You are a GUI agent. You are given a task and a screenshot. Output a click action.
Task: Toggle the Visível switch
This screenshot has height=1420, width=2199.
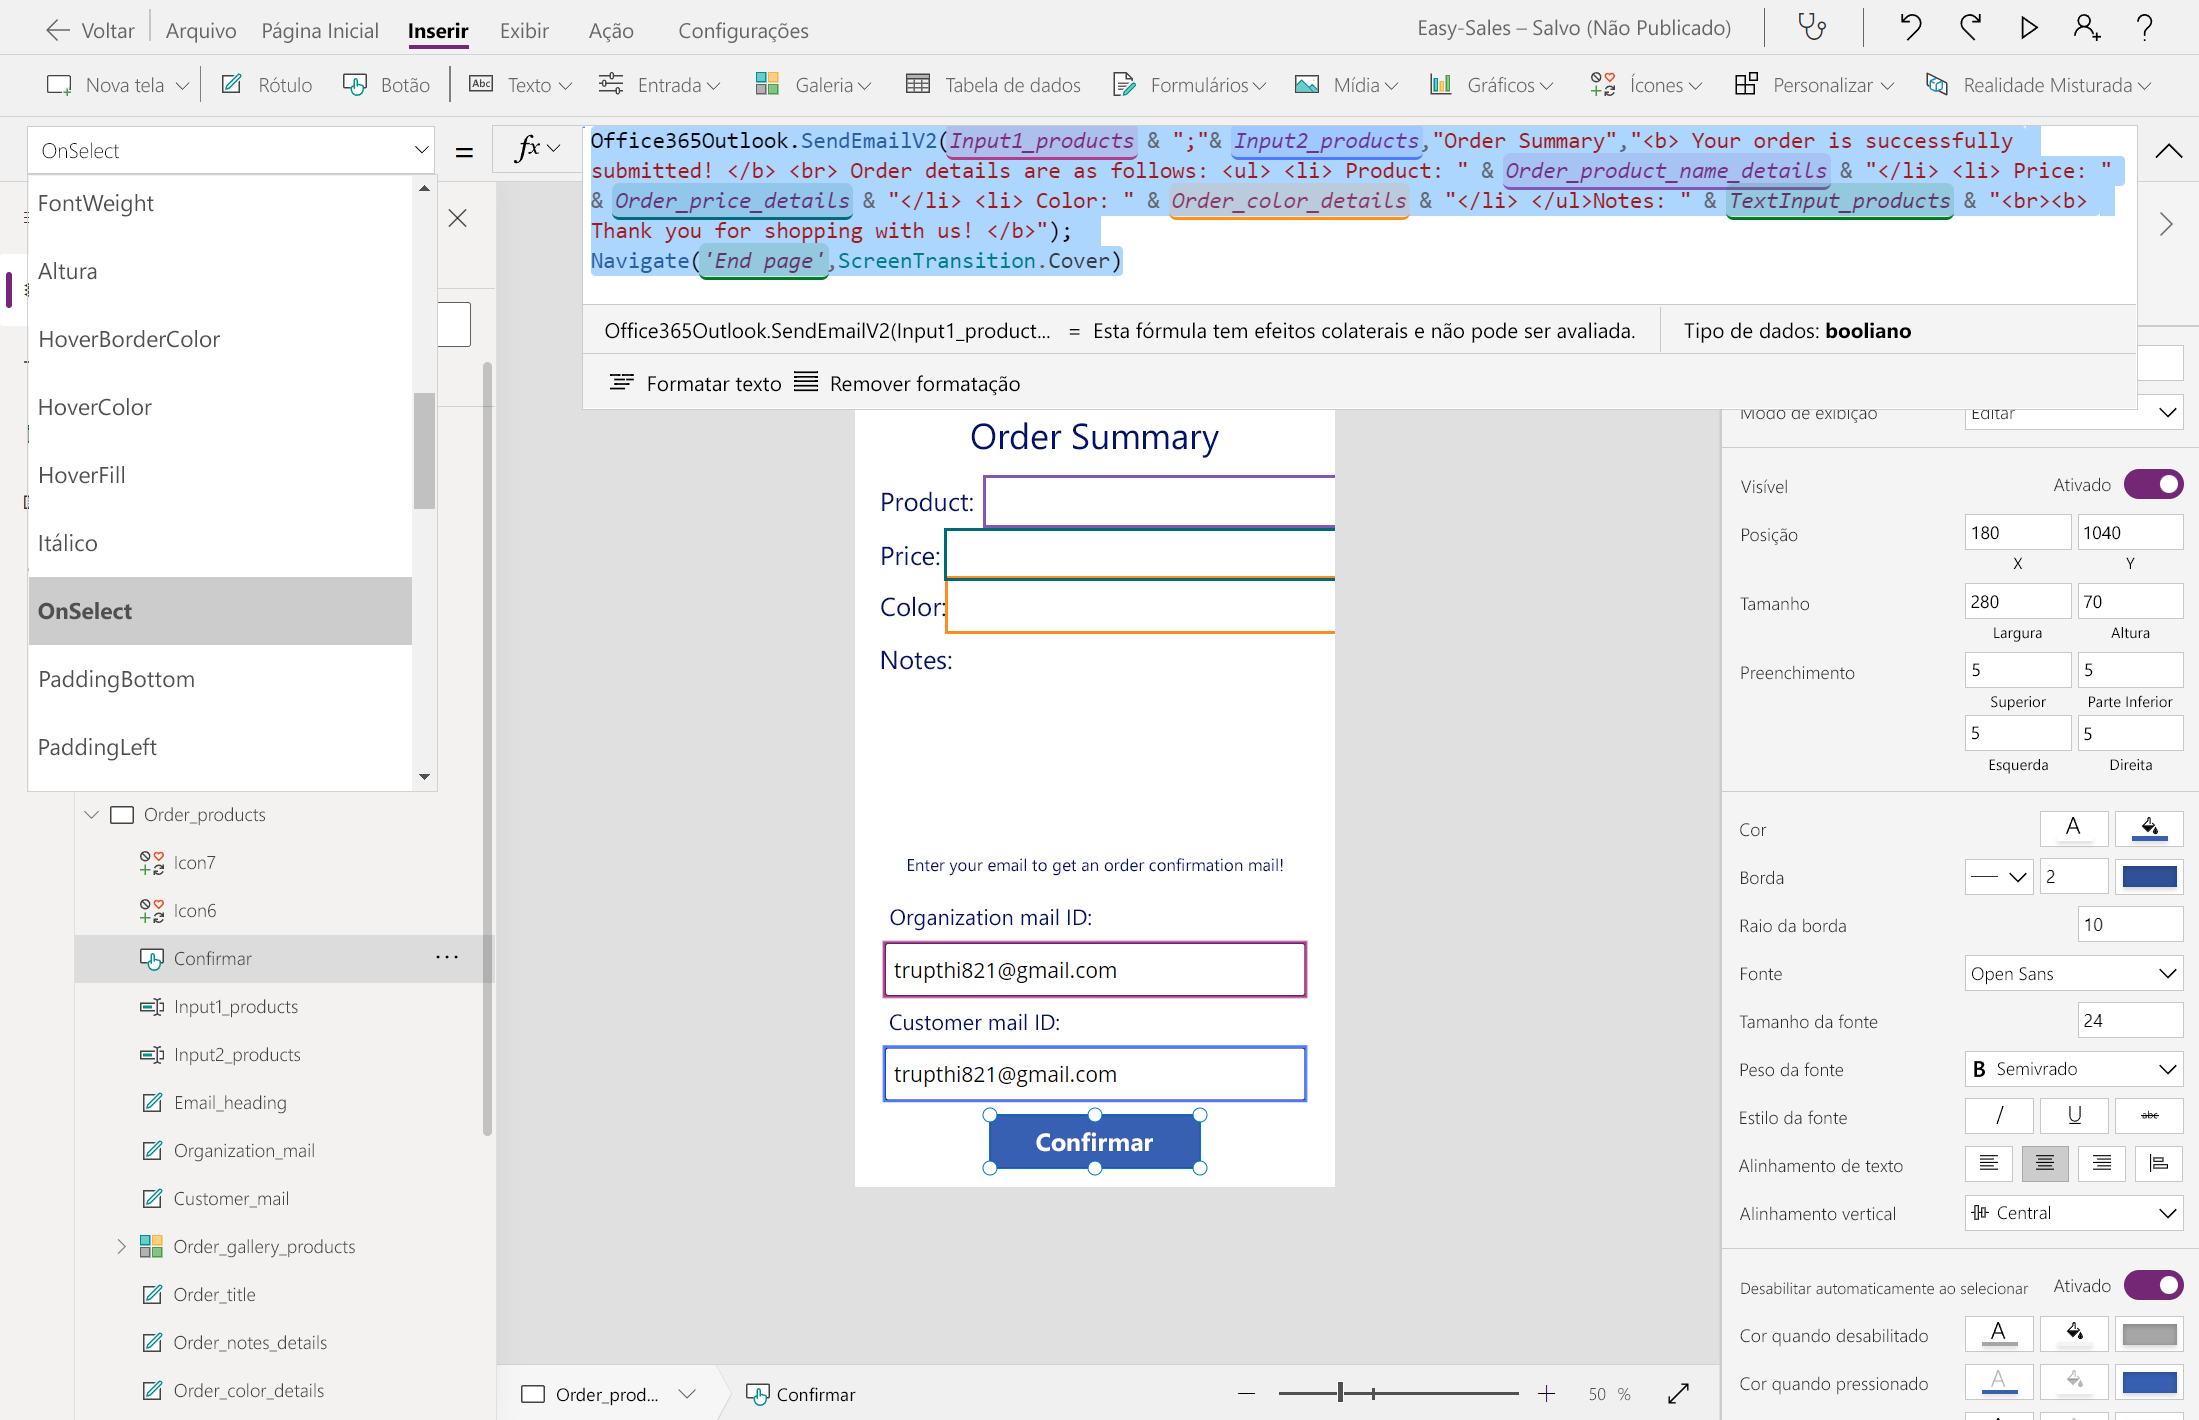point(2153,484)
